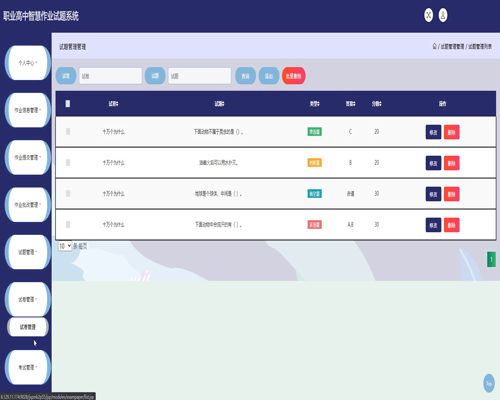The width and height of the screenshot is (500, 400).
Task: Expand the 个人中心 sidebar menu
Action: 28,63
